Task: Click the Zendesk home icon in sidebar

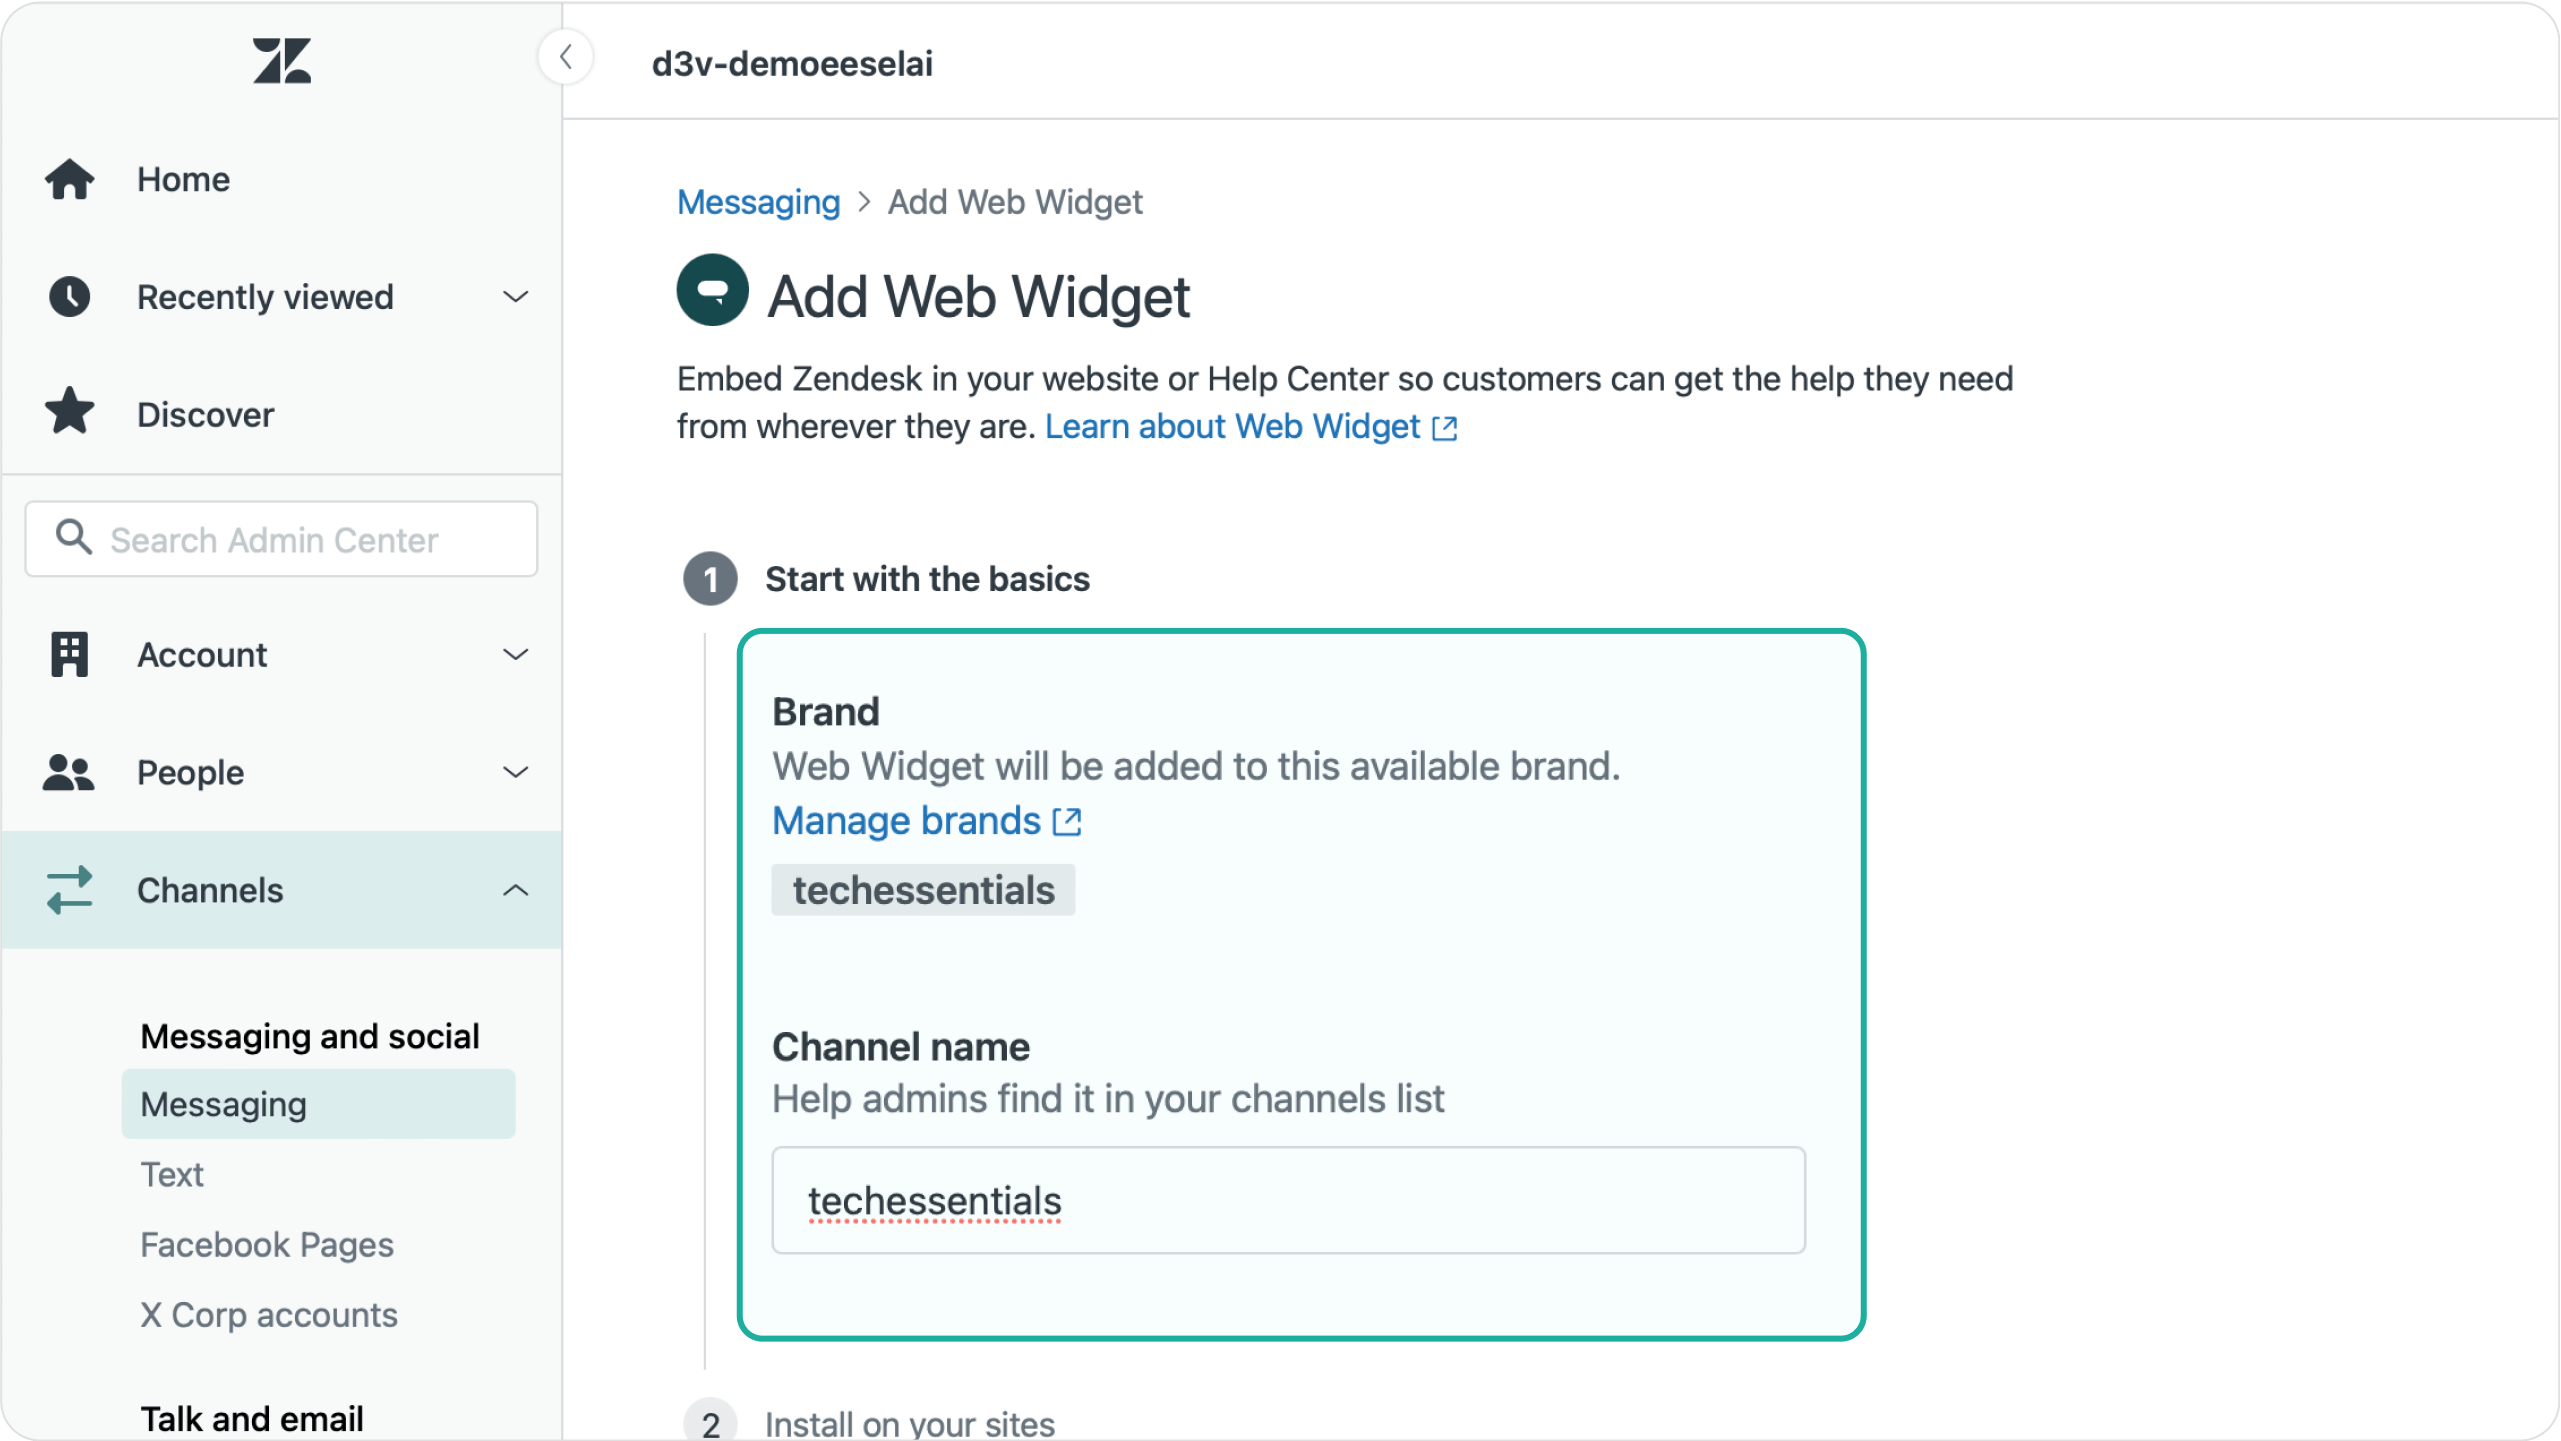Action: [280, 58]
